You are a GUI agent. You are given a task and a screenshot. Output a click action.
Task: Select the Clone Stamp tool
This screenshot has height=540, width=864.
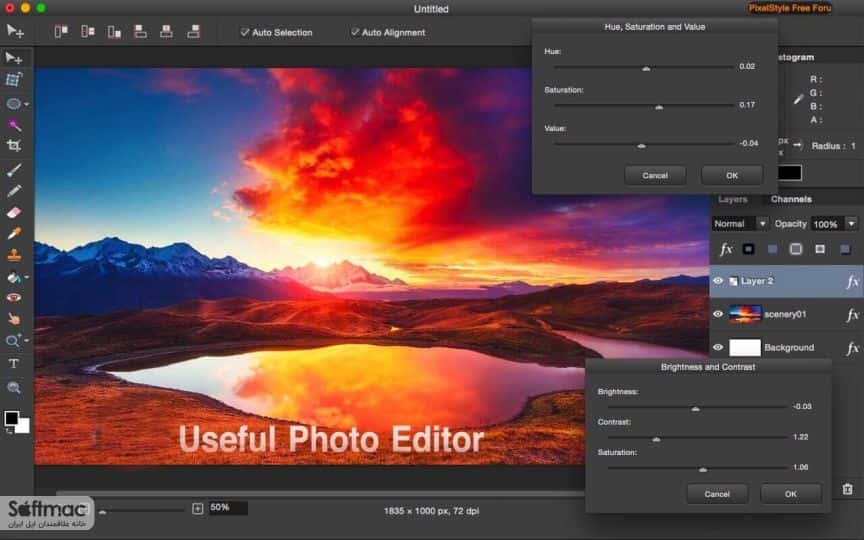14,255
